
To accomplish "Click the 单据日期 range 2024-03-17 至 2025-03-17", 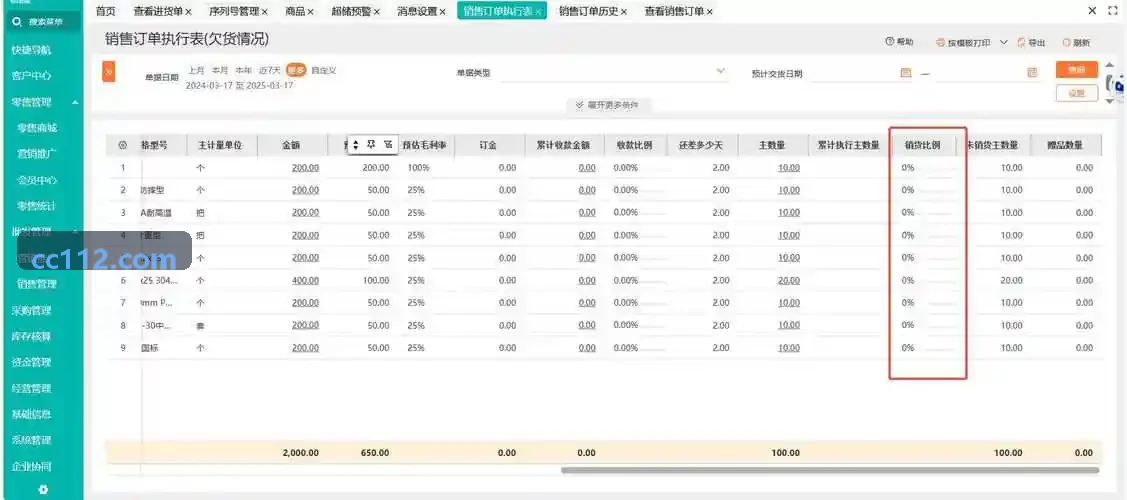I will (239, 85).
